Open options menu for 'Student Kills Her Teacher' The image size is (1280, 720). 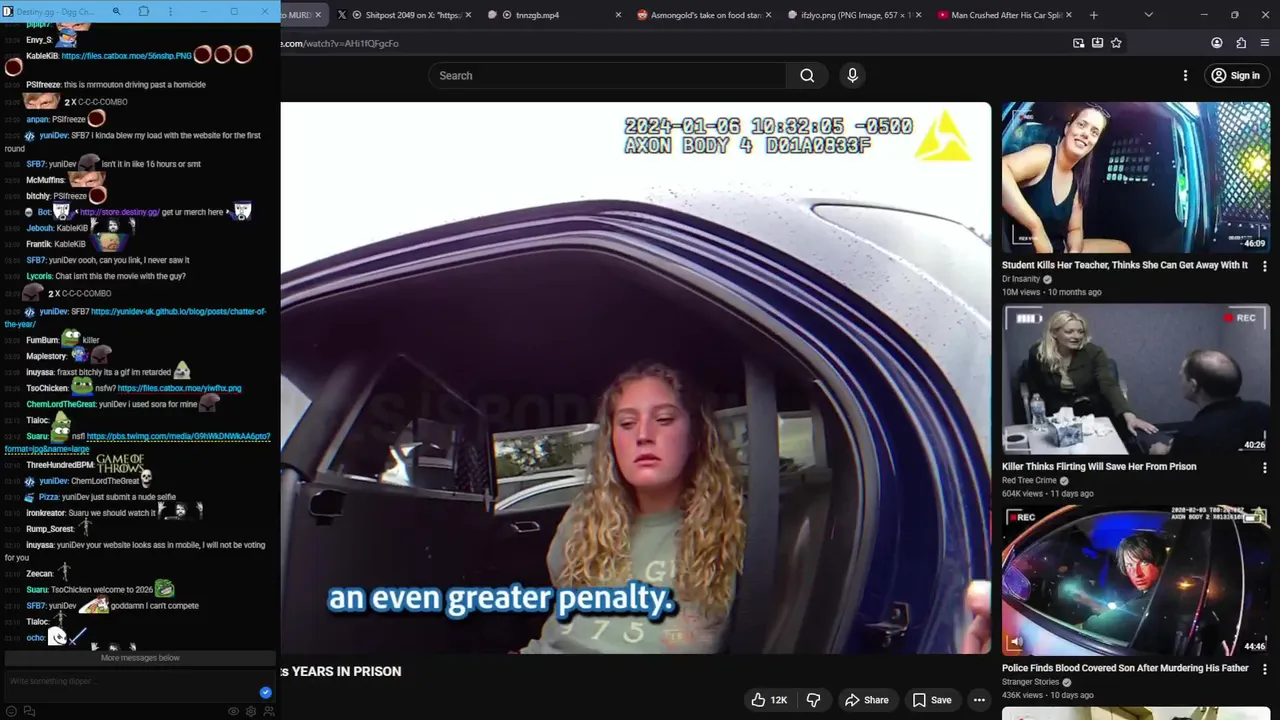(x=1265, y=266)
